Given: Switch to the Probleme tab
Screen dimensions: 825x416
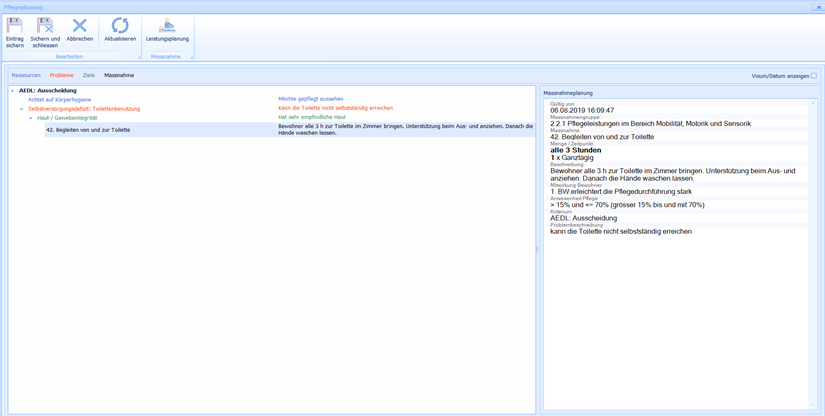Looking at the screenshot, I should click(x=62, y=75).
